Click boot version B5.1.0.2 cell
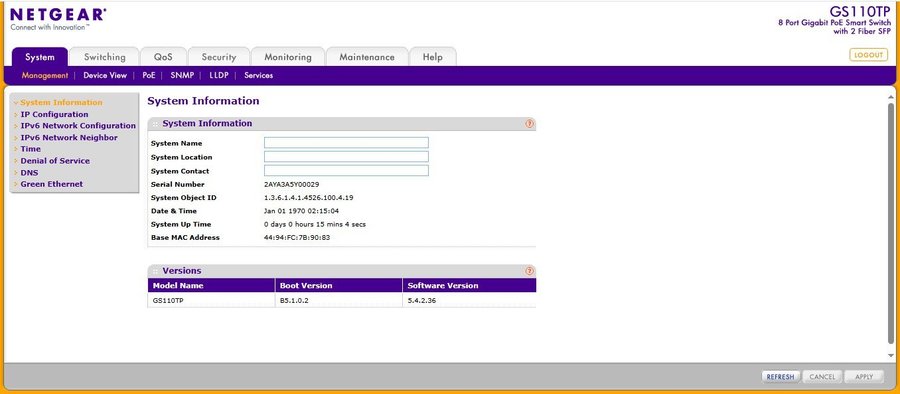Viewport: 900px width, 394px height. coord(339,300)
